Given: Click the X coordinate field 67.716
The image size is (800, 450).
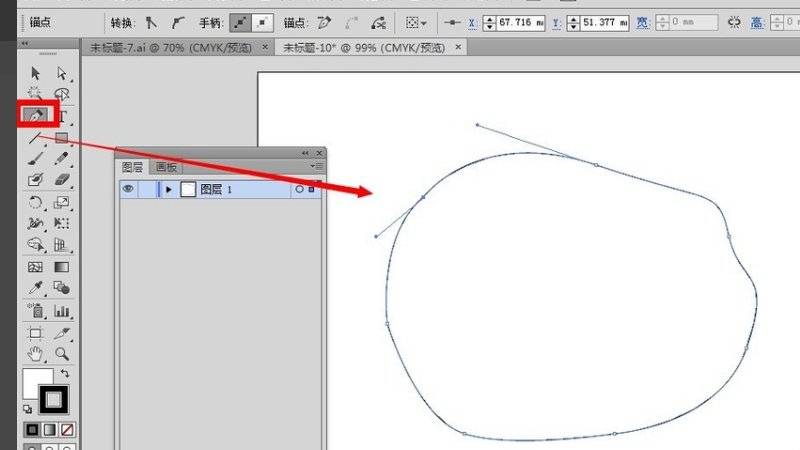Looking at the screenshot, I should pos(520,22).
